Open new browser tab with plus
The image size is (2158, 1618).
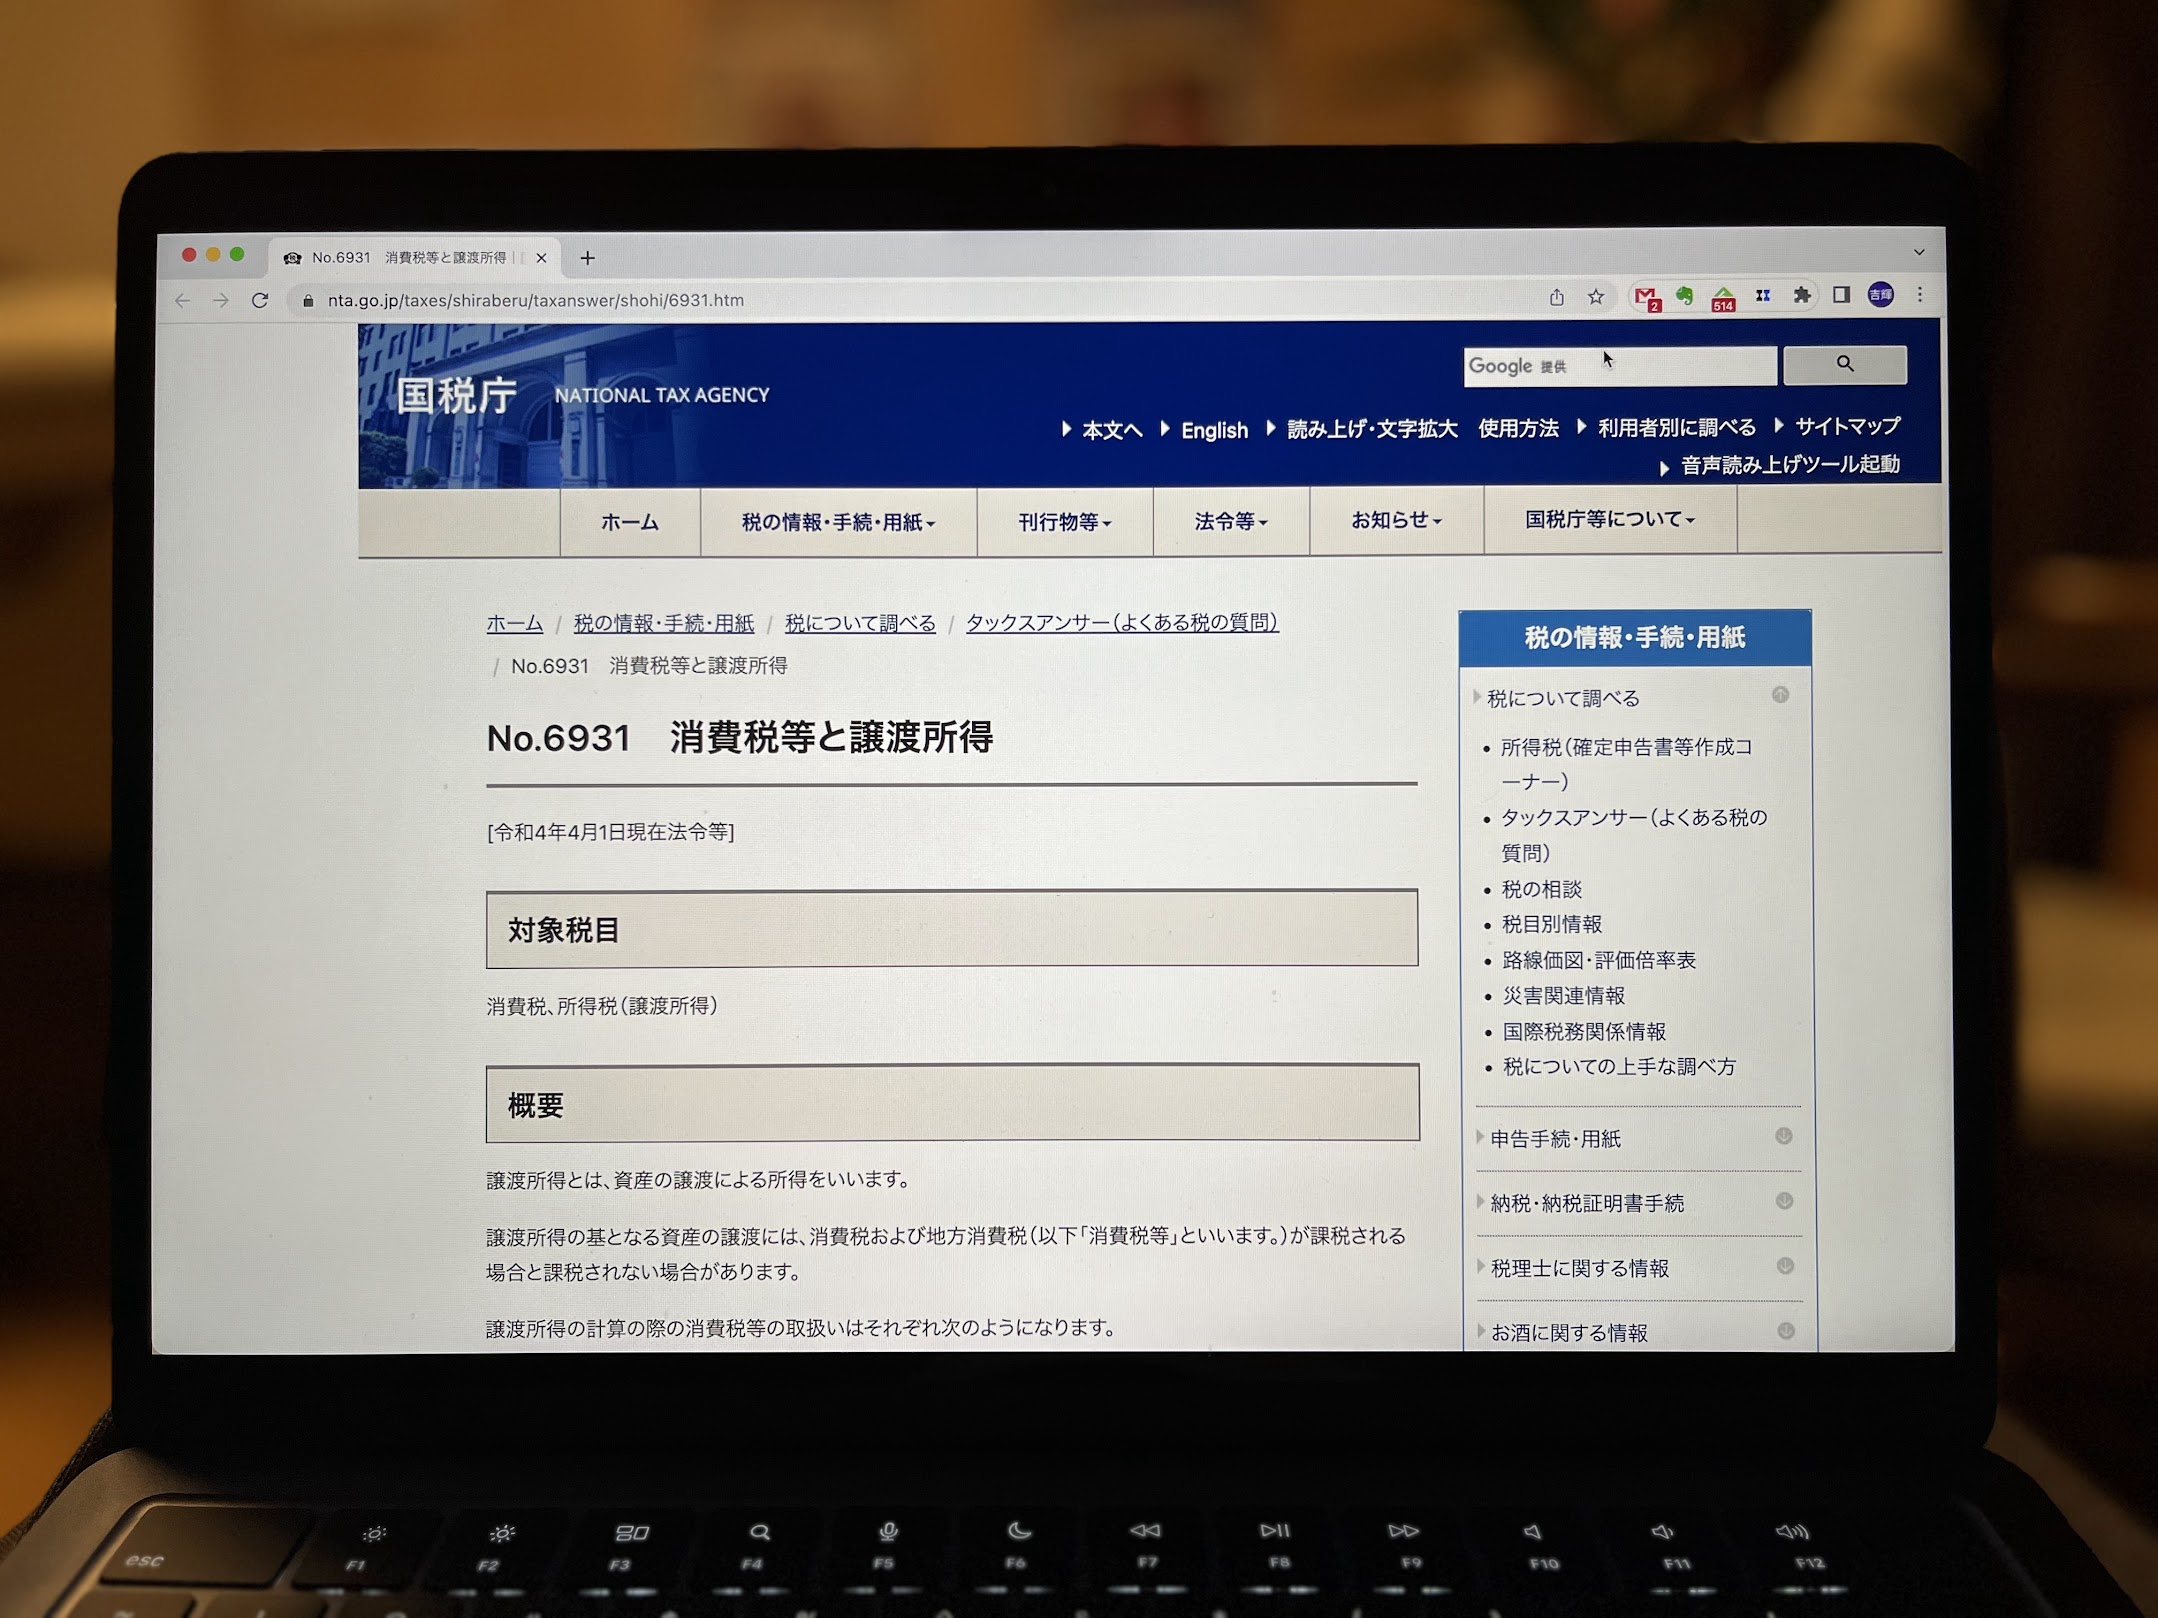(x=587, y=258)
